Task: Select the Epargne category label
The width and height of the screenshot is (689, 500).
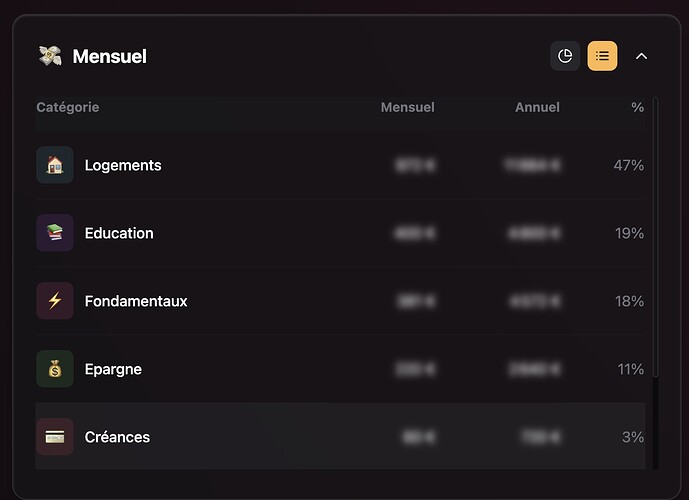Action: pyautogui.click(x=113, y=370)
